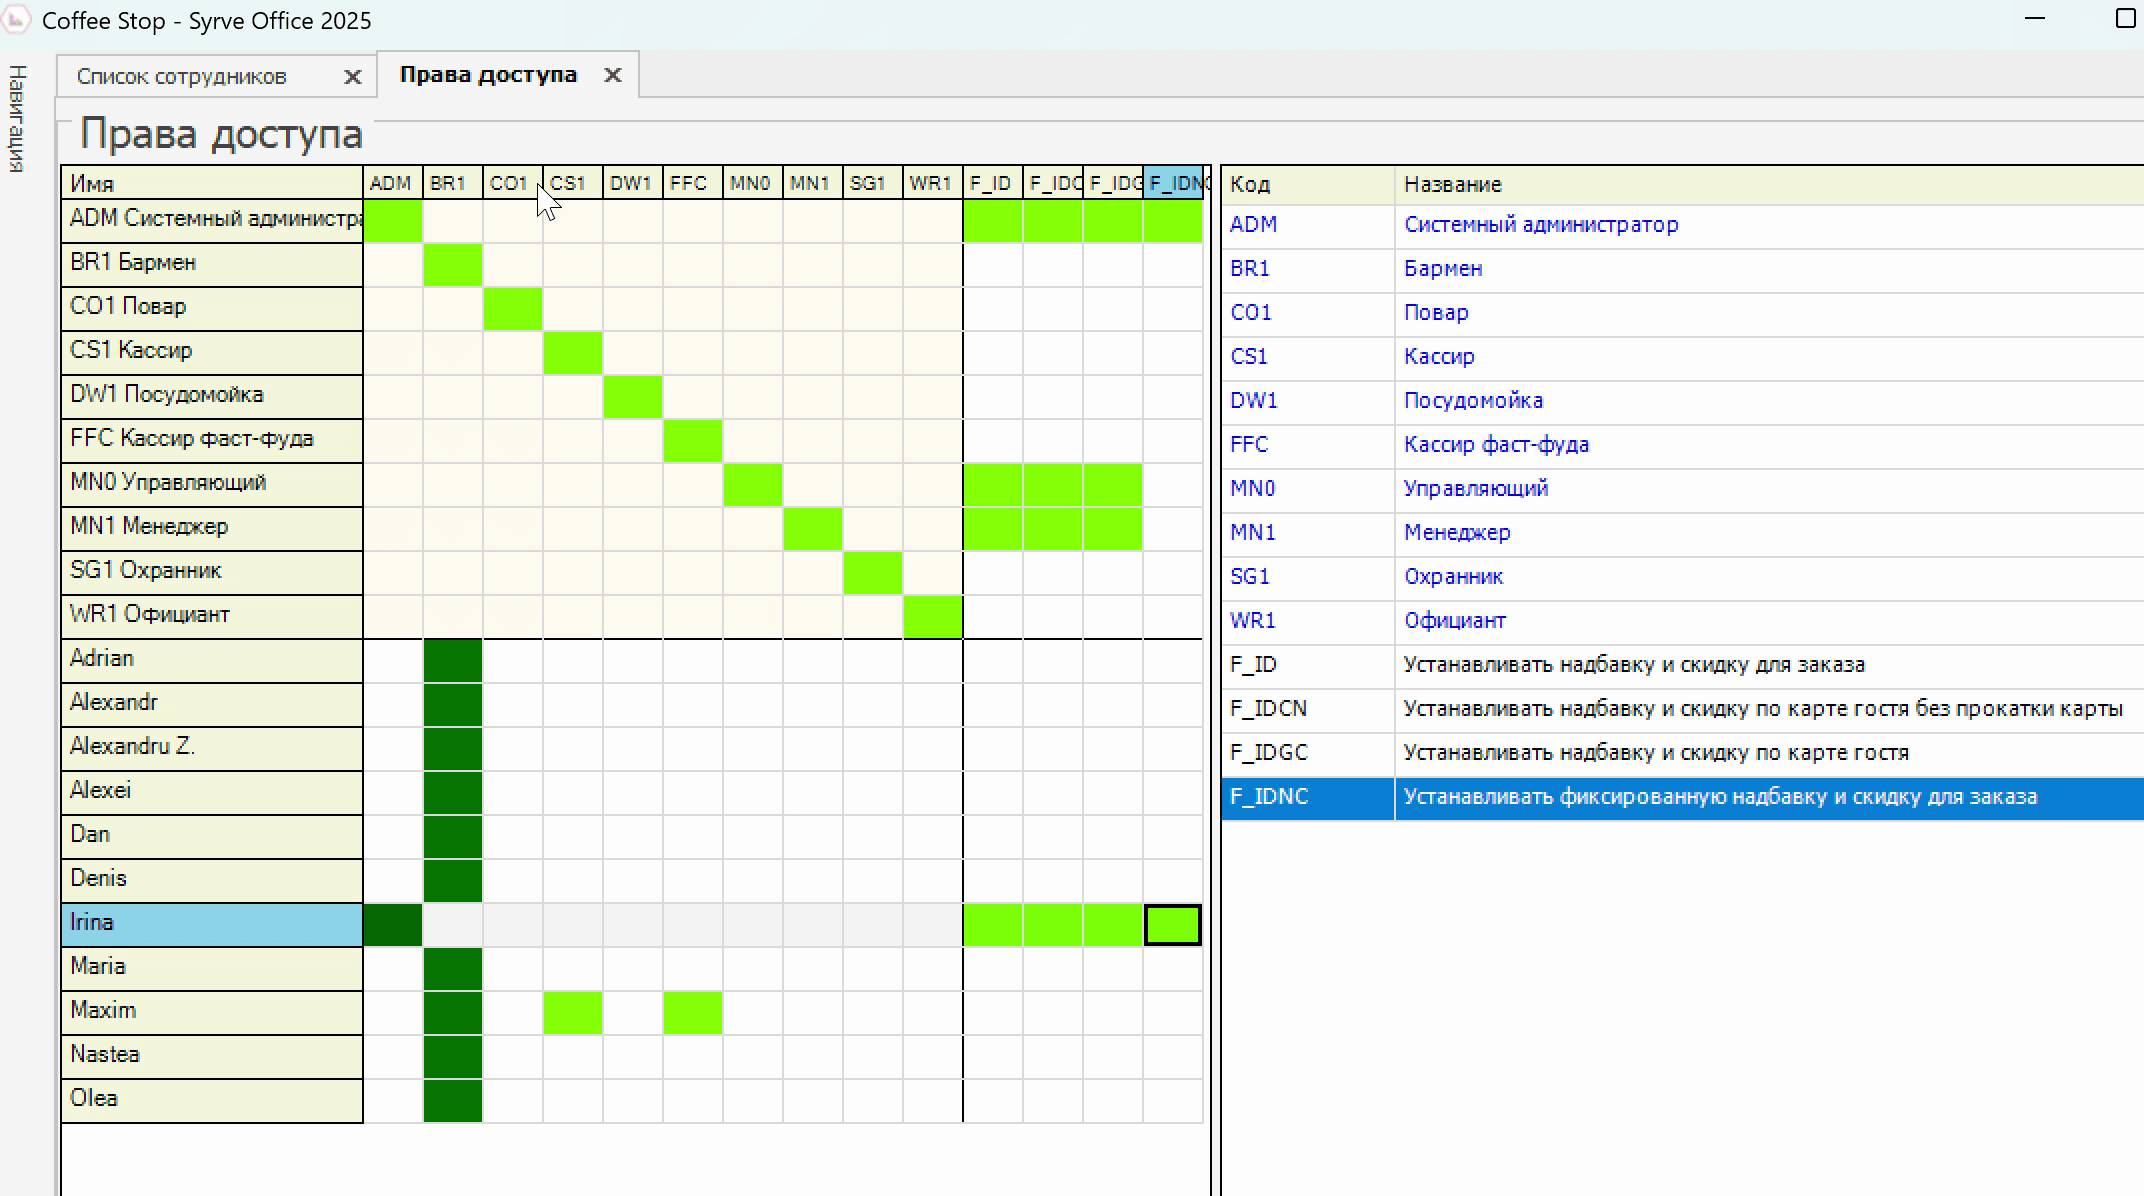
Task: Toggle Irina's F_IDNC permission cell
Action: [x=1173, y=924]
